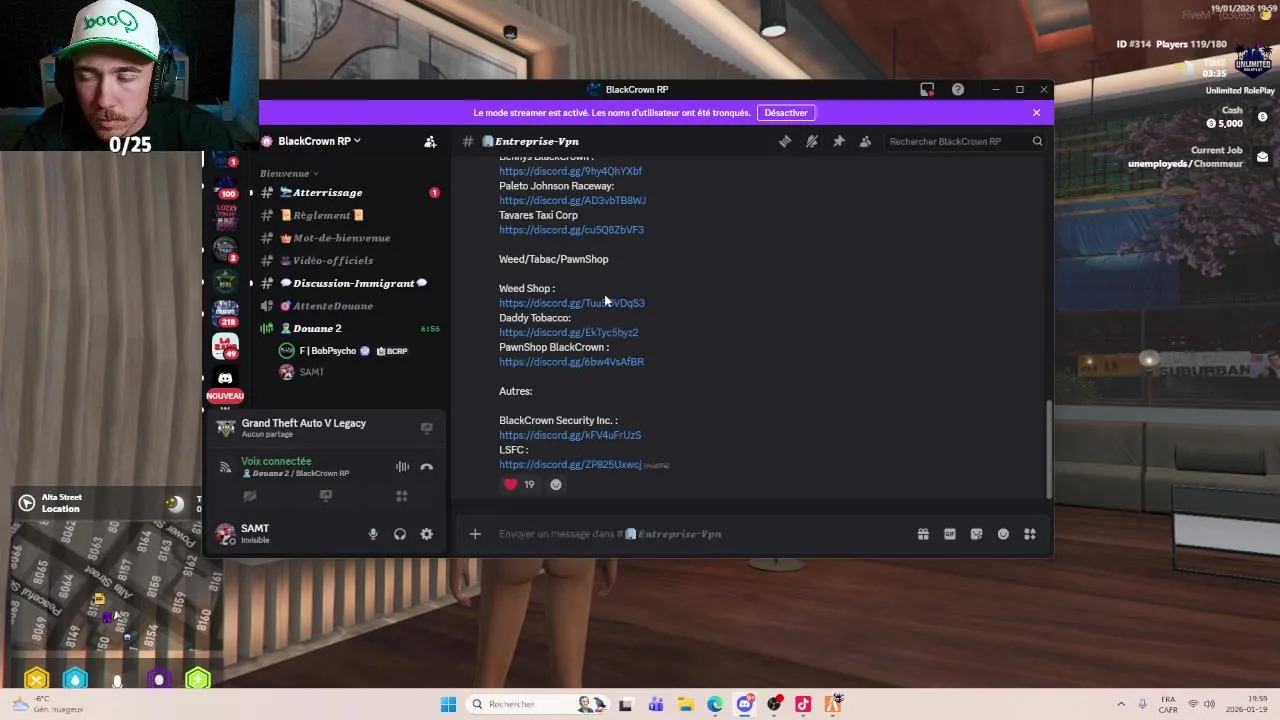
Task: Open the Weed Shop discord link
Action: coord(572,303)
